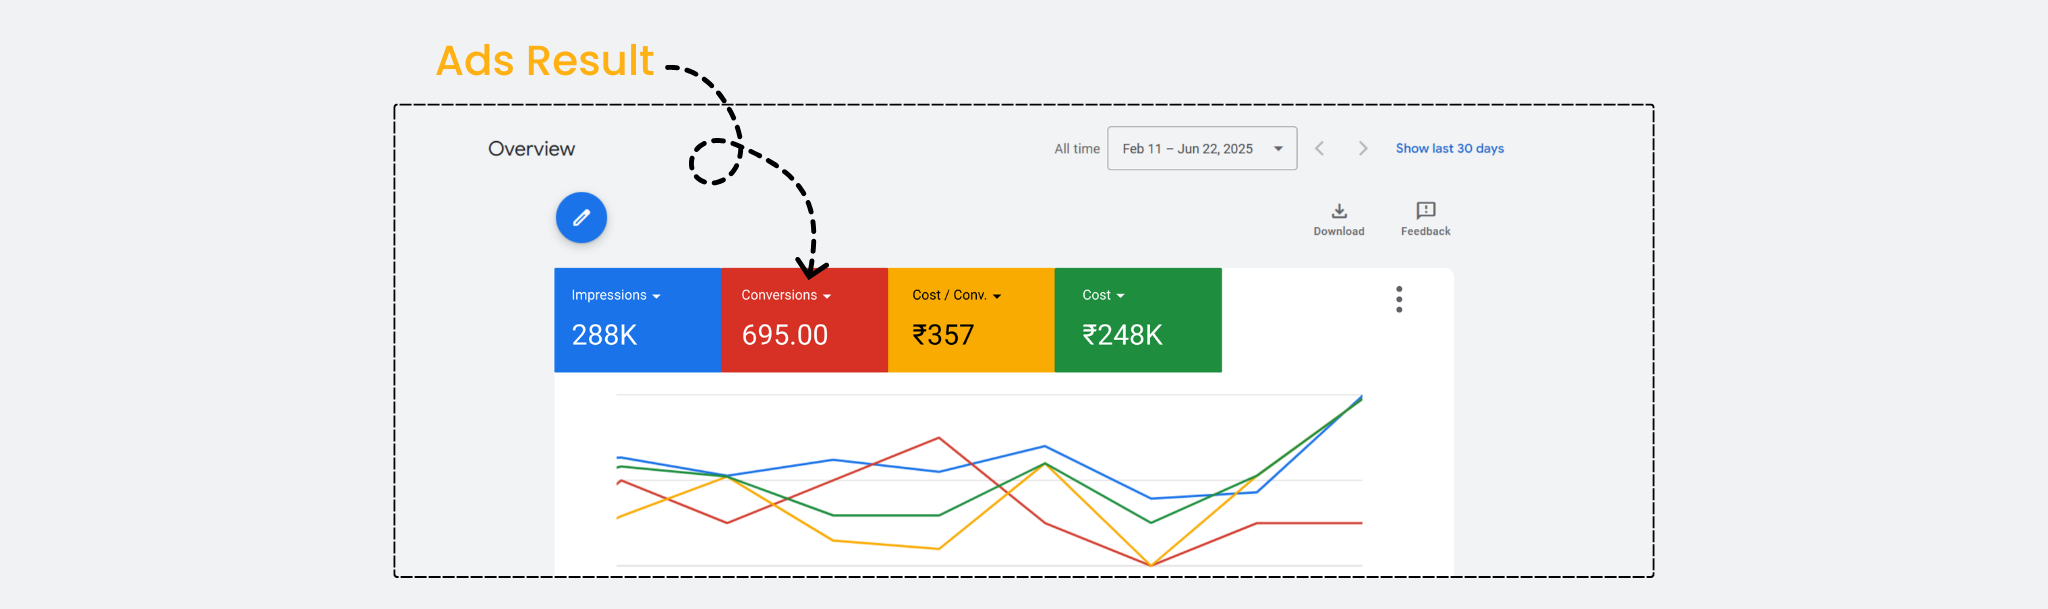The width and height of the screenshot is (2048, 609).
Task: Select the ₹248K cost scorecard value
Action: [1122, 336]
